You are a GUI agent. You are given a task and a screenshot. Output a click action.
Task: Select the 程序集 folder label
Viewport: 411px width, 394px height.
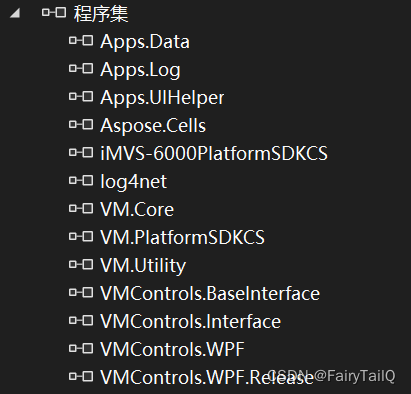click(101, 14)
